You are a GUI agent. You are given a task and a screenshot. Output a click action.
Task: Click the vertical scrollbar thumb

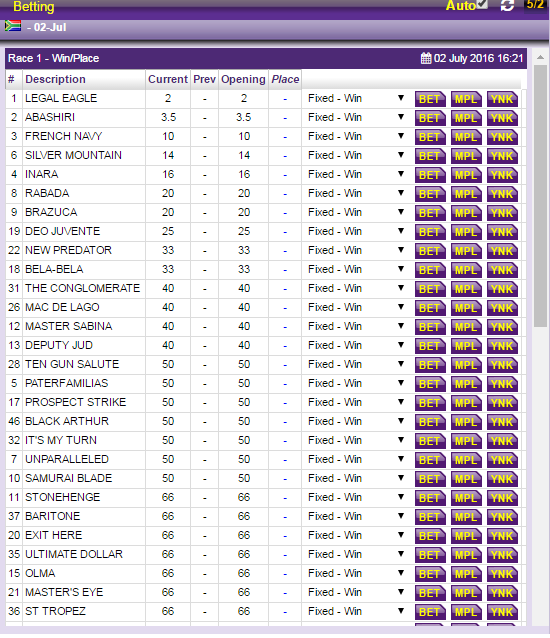coord(540,195)
